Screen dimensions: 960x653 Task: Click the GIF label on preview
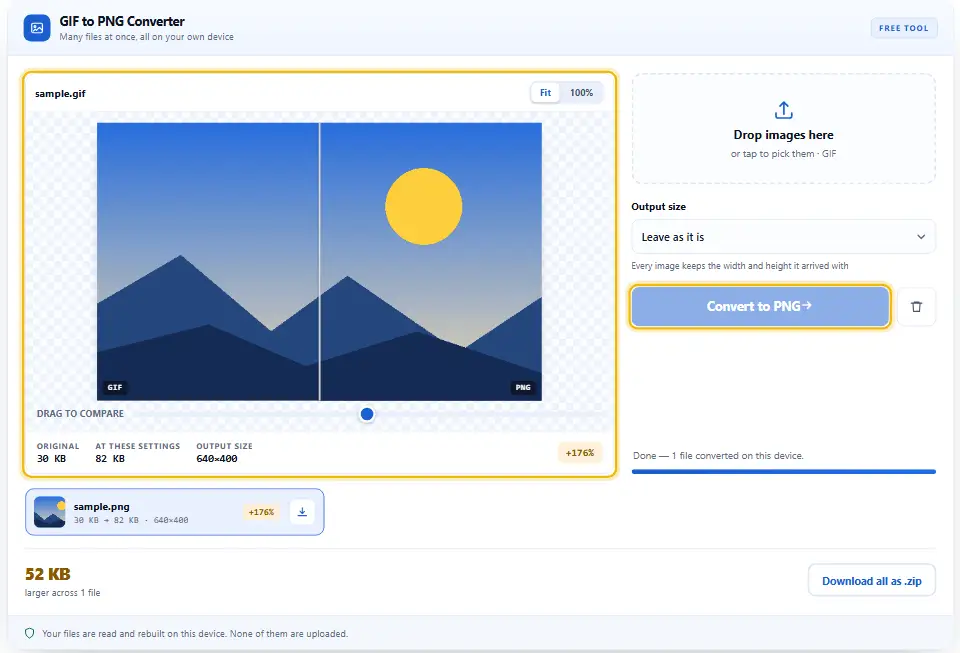(114, 387)
